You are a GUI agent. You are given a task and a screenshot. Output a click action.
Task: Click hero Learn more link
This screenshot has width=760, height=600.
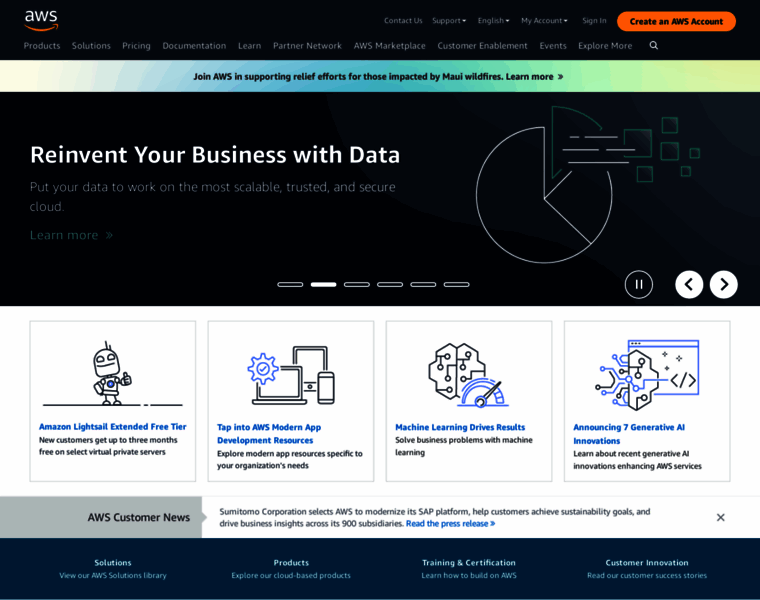[x=71, y=235]
